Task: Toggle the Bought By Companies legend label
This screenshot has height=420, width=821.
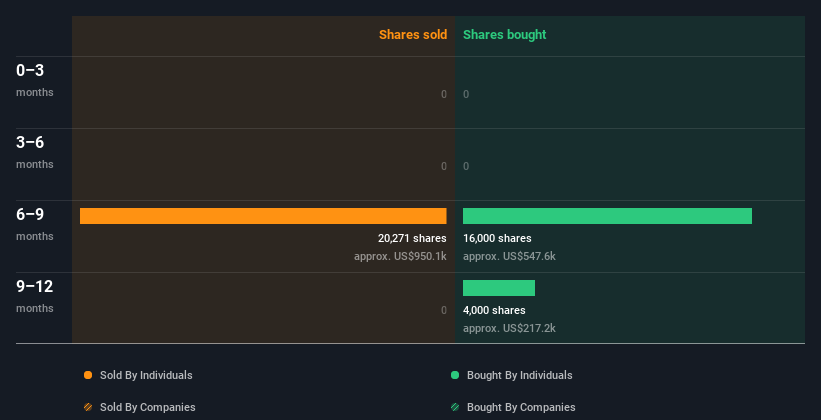Action: [521, 407]
